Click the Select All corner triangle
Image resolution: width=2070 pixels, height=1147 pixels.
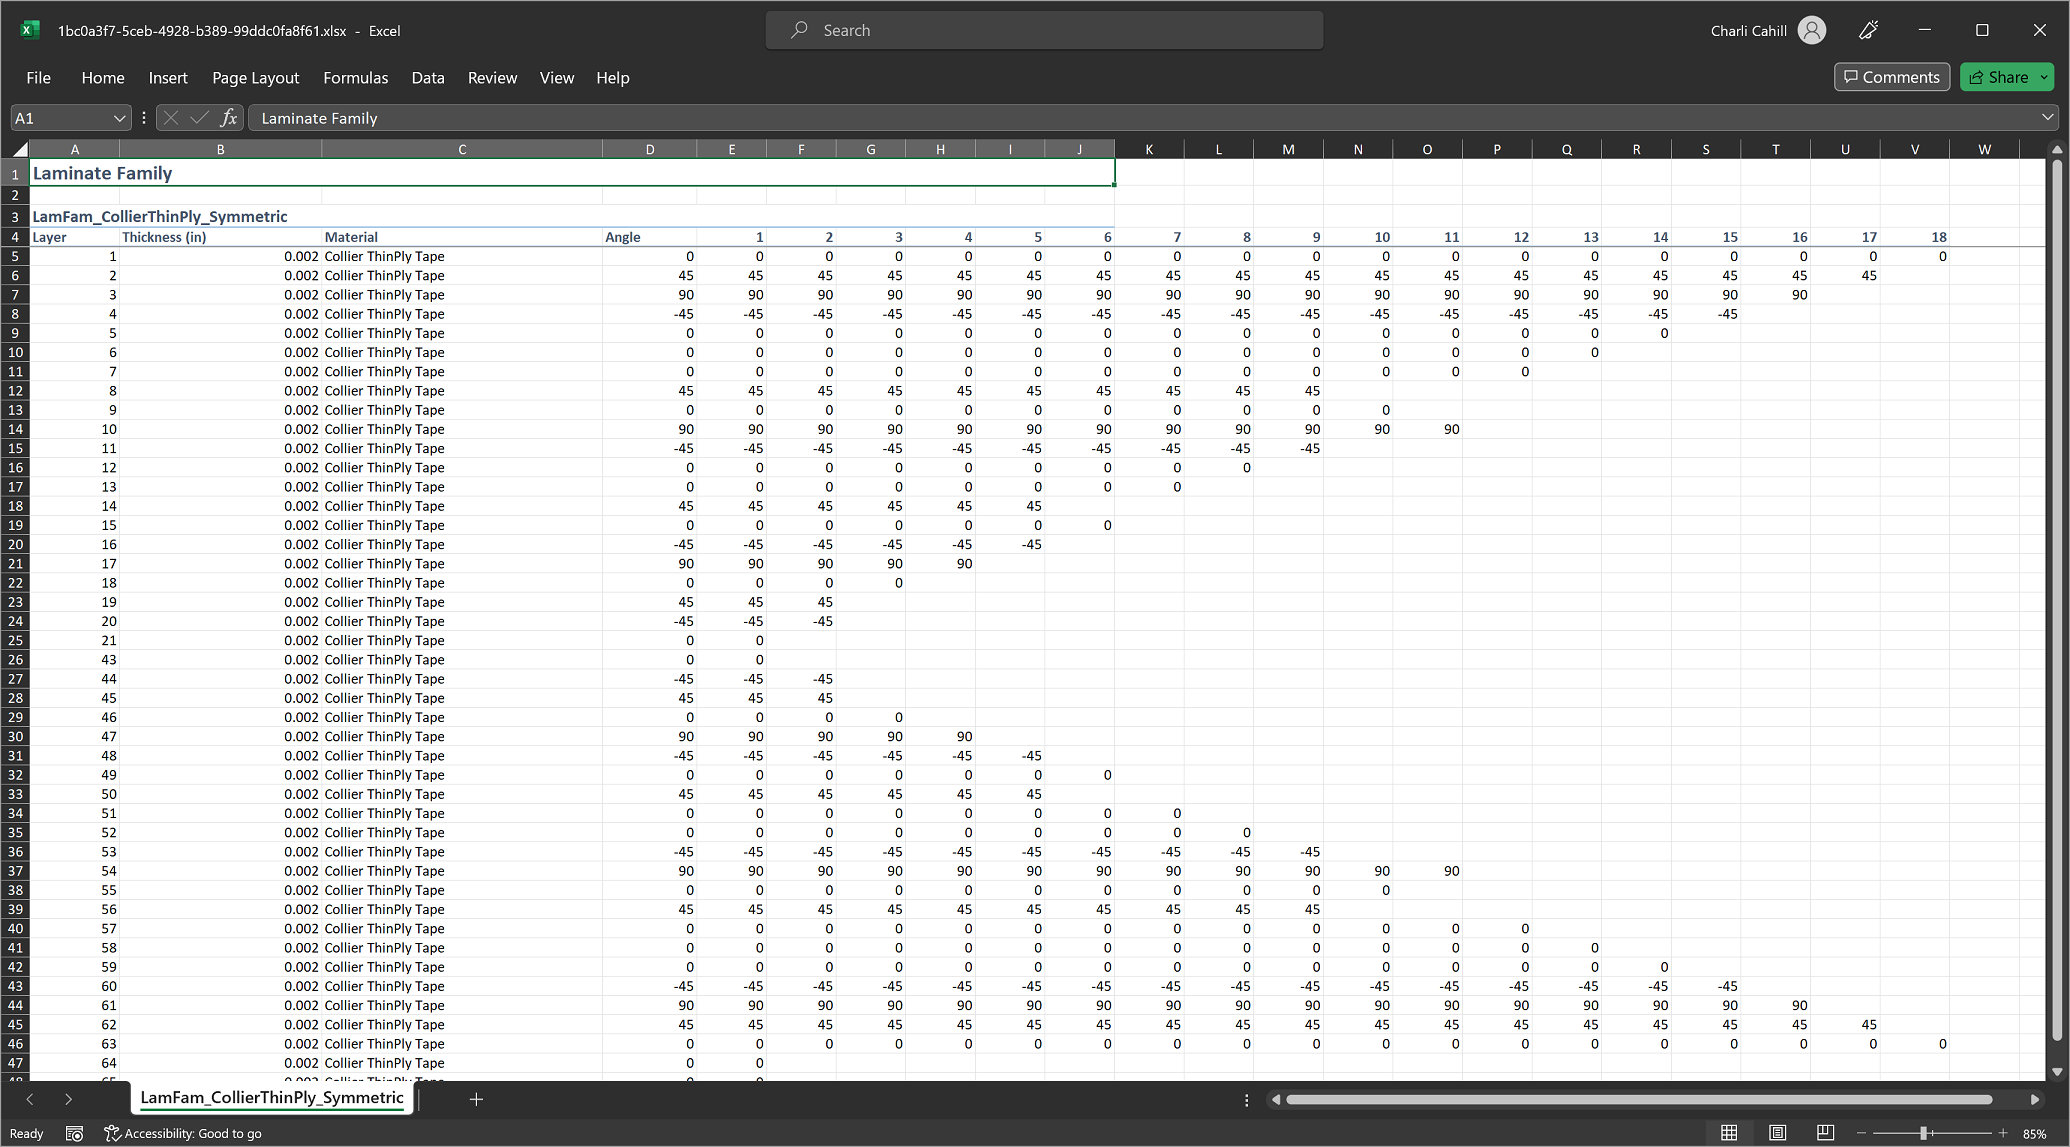coord(19,149)
